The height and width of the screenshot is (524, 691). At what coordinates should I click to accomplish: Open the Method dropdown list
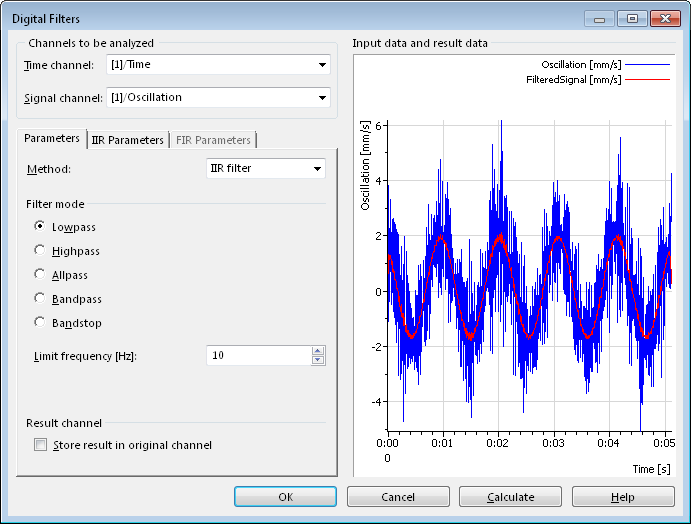click(x=316, y=168)
